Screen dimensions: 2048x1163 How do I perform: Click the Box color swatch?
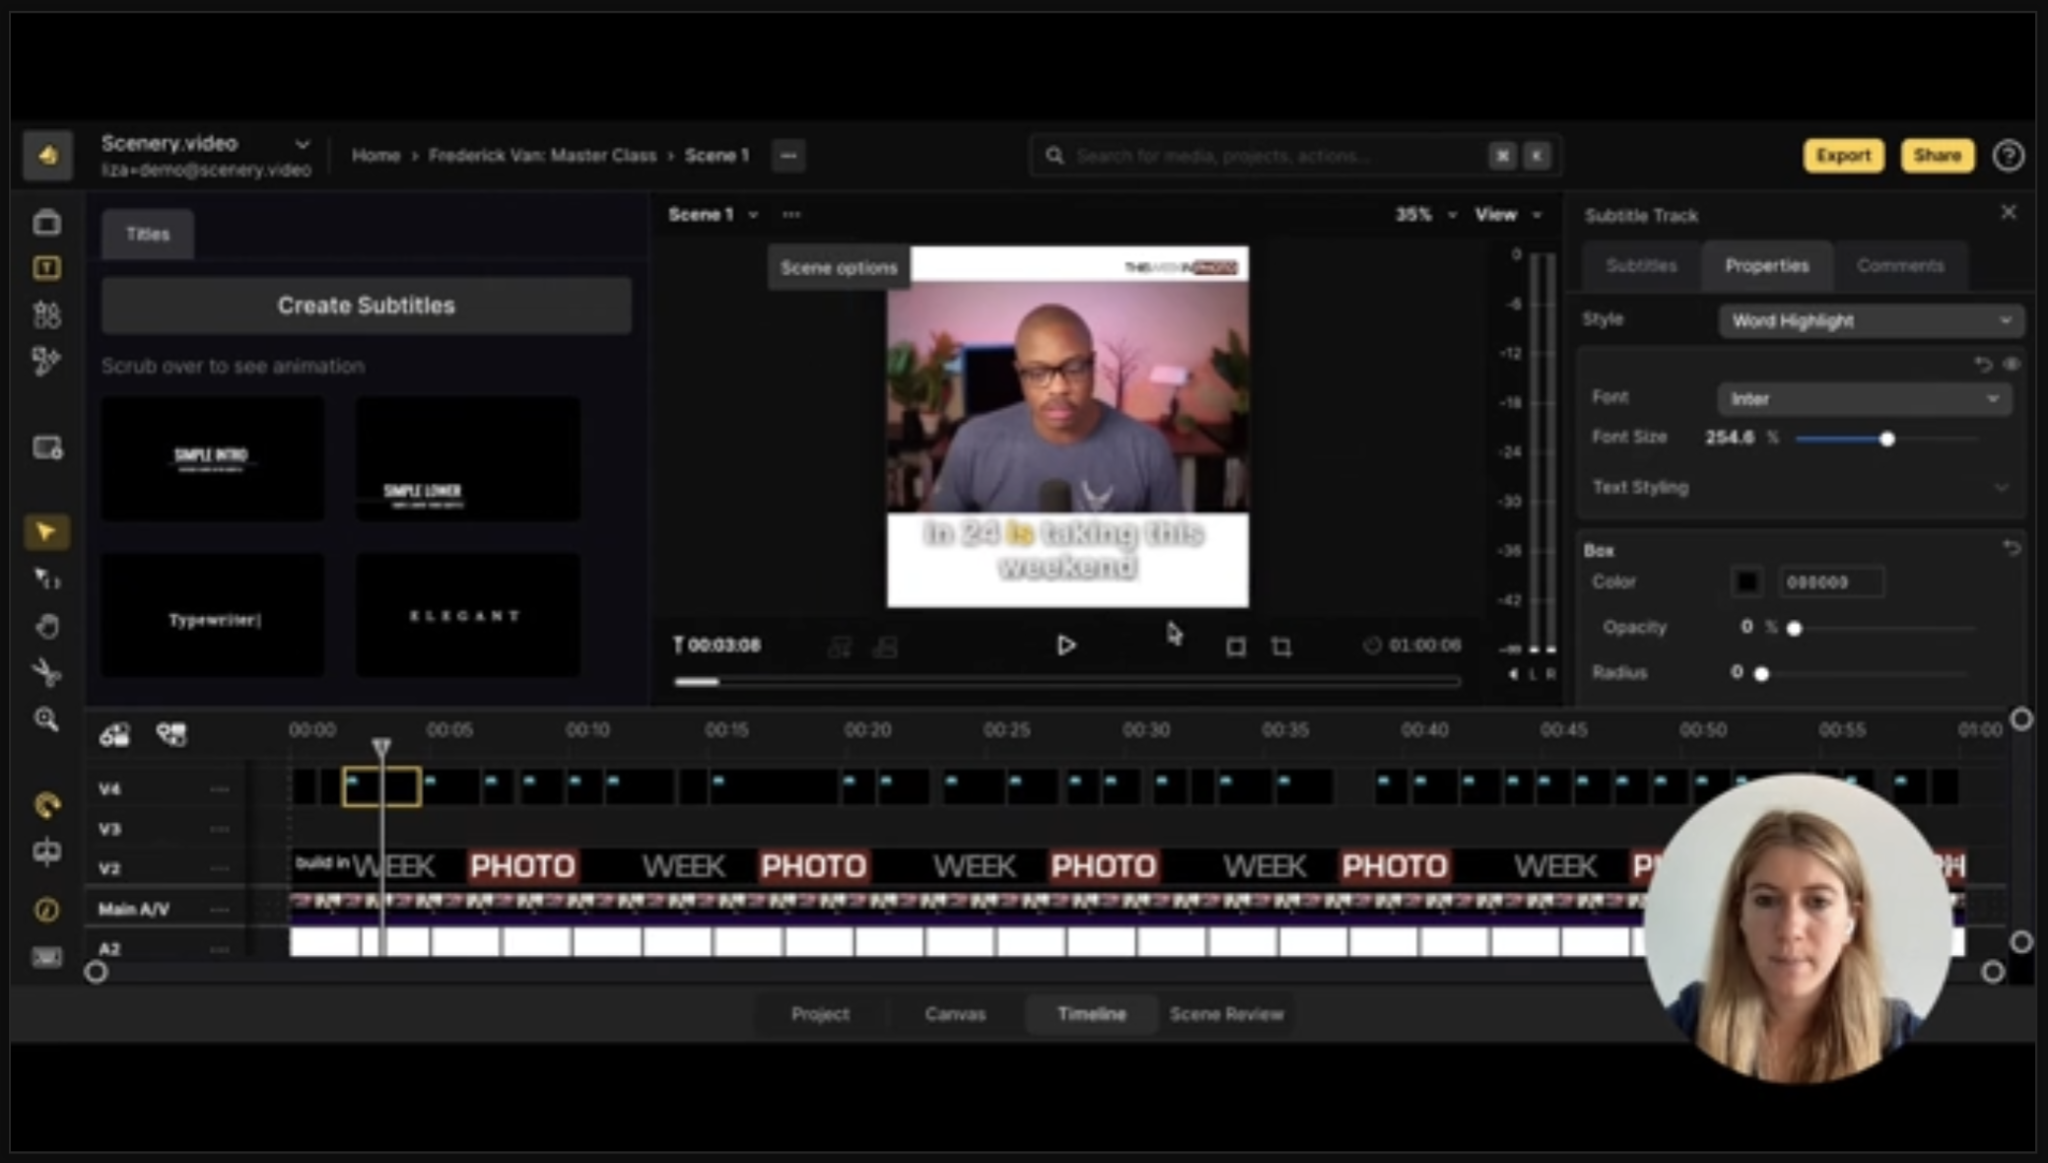[1747, 582]
